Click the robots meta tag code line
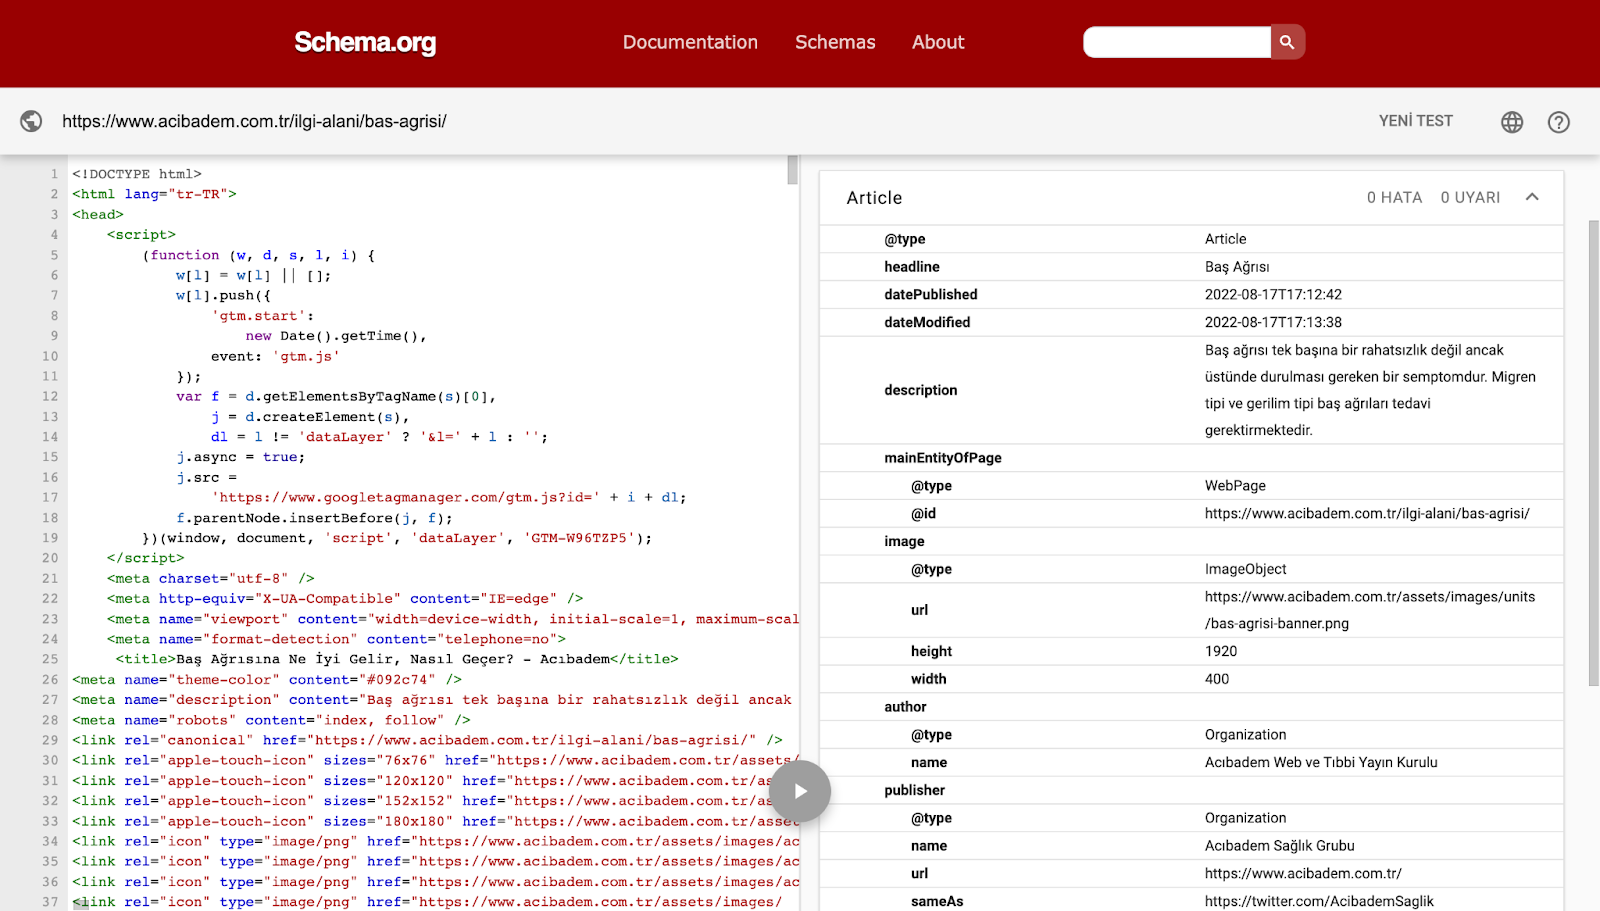The image size is (1600, 911). click(x=271, y=720)
